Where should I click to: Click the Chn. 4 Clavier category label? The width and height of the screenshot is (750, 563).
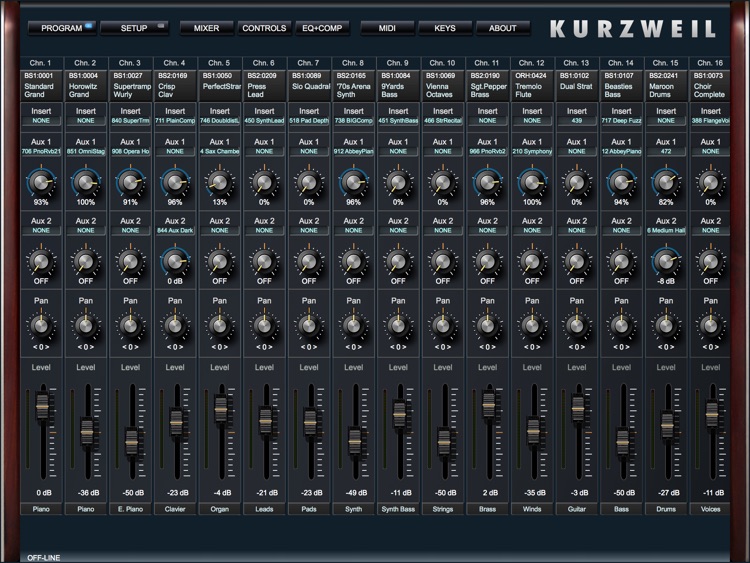pyautogui.click(x=175, y=509)
